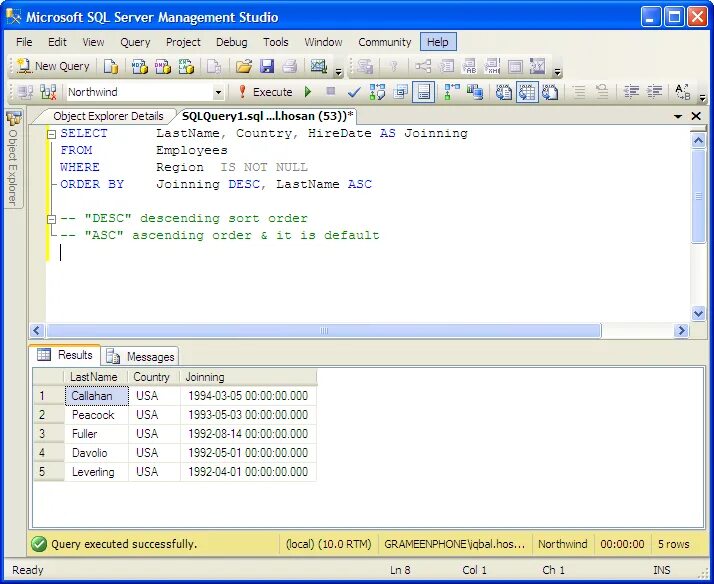Screen dimensions: 714x584
Task: Click Uncomment Selected Lines icon
Action: 602,92
